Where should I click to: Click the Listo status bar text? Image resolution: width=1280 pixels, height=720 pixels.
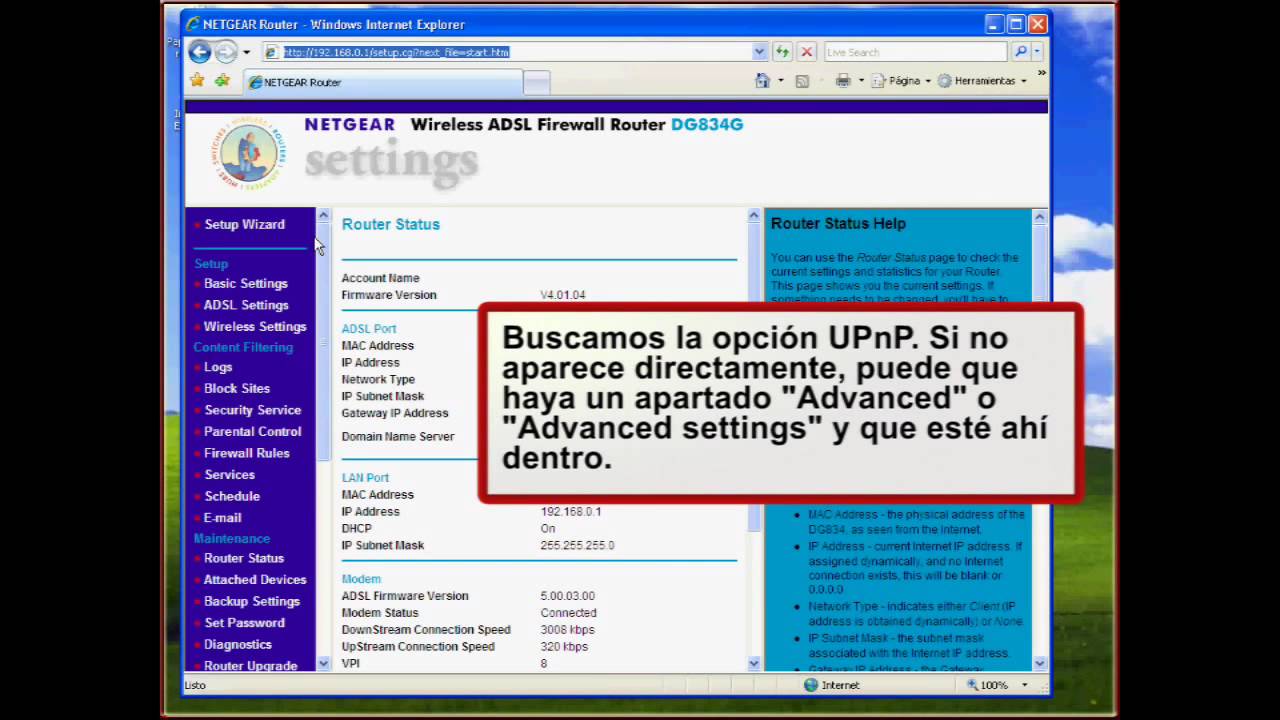pos(195,685)
